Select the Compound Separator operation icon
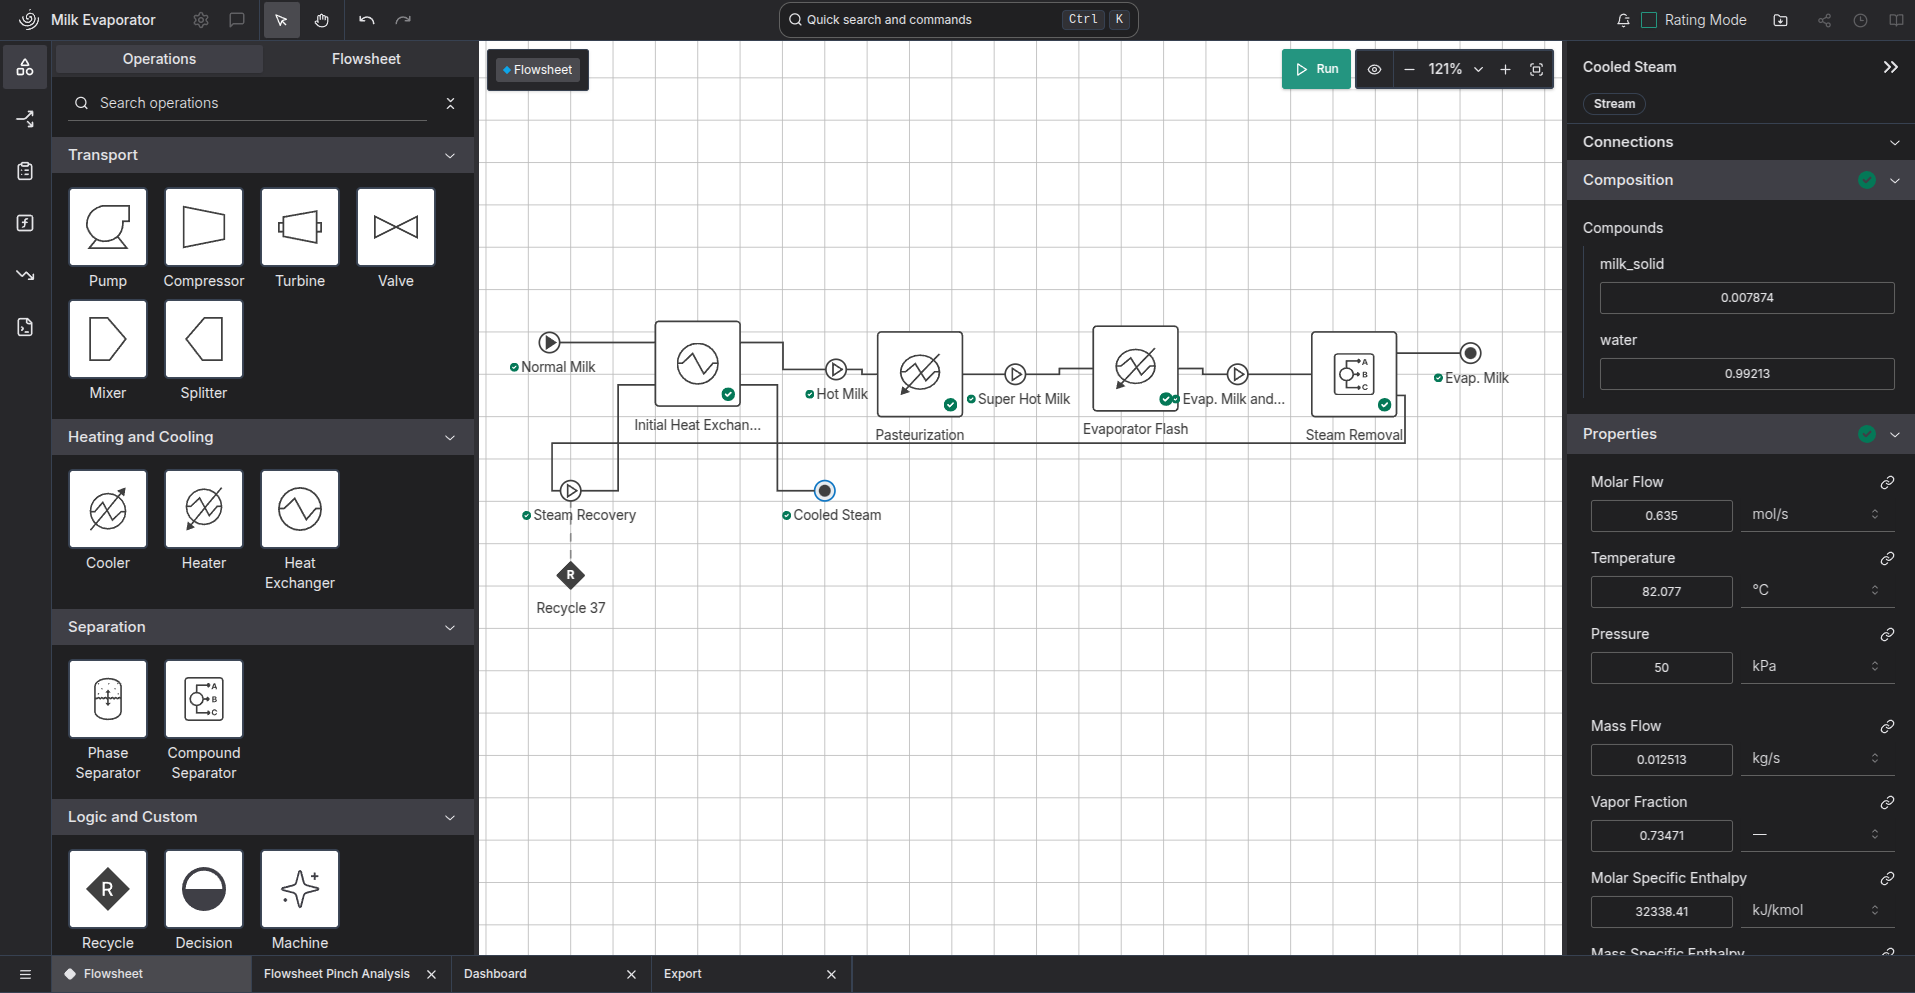 pyautogui.click(x=204, y=699)
